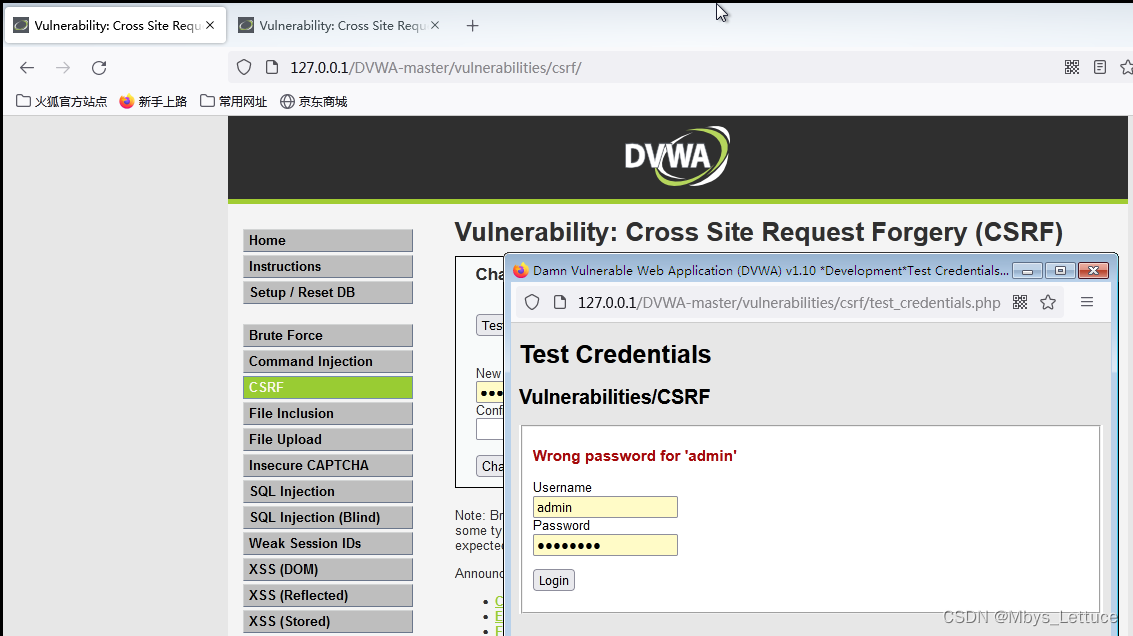This screenshot has width=1133, height=636.
Task: Open SQL Injection (Blind) page
Action: 328,517
